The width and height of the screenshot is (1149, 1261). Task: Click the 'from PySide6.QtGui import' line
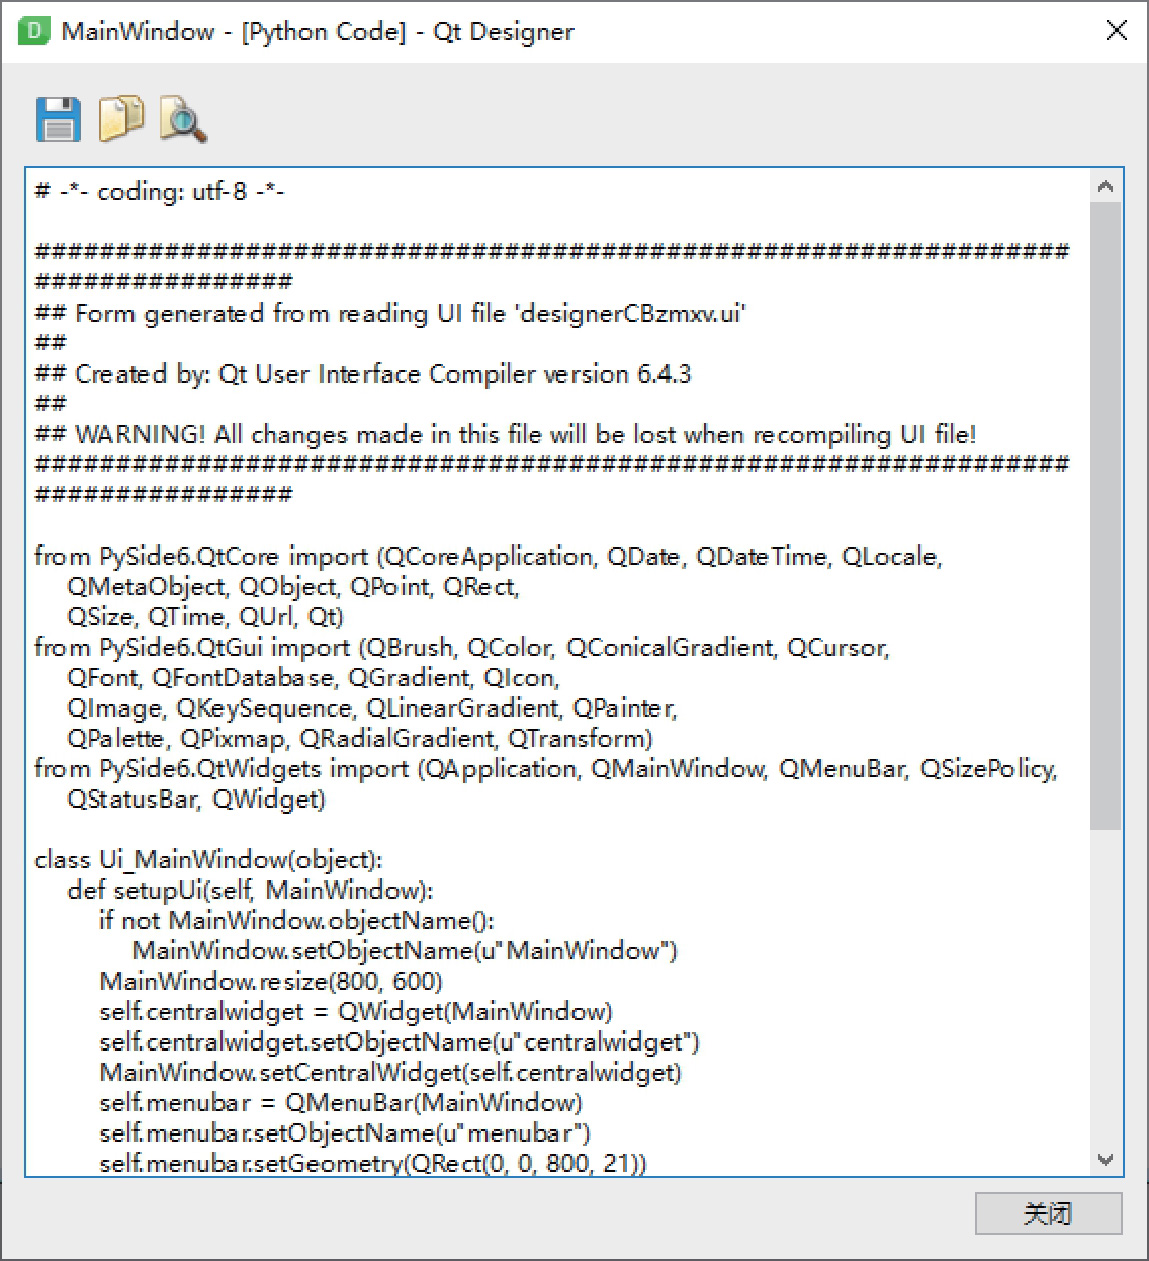[462, 647]
